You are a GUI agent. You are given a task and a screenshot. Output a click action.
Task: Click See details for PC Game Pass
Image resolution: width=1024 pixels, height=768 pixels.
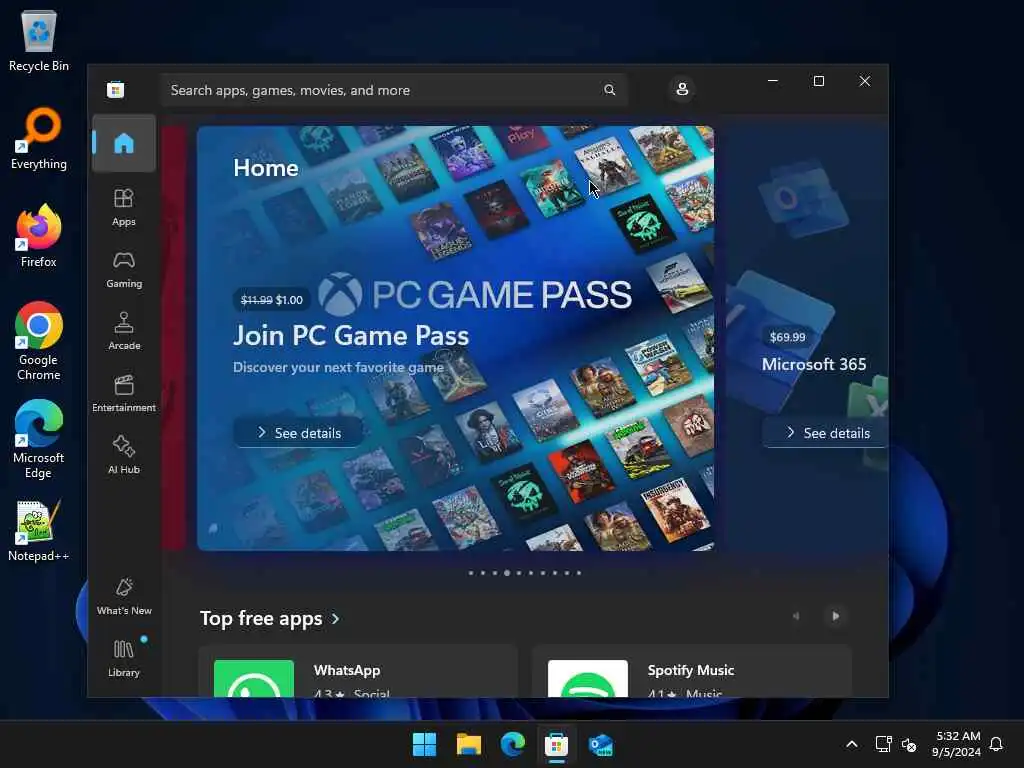coord(298,432)
